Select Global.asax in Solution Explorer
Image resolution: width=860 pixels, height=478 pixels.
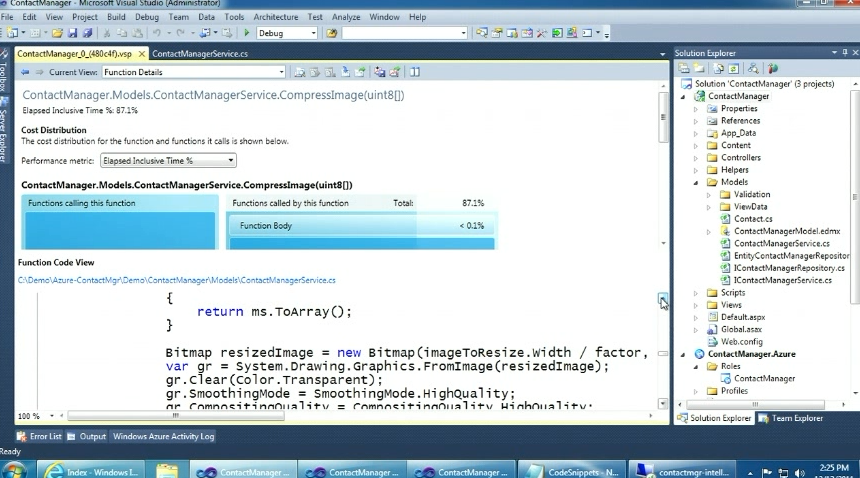point(742,329)
